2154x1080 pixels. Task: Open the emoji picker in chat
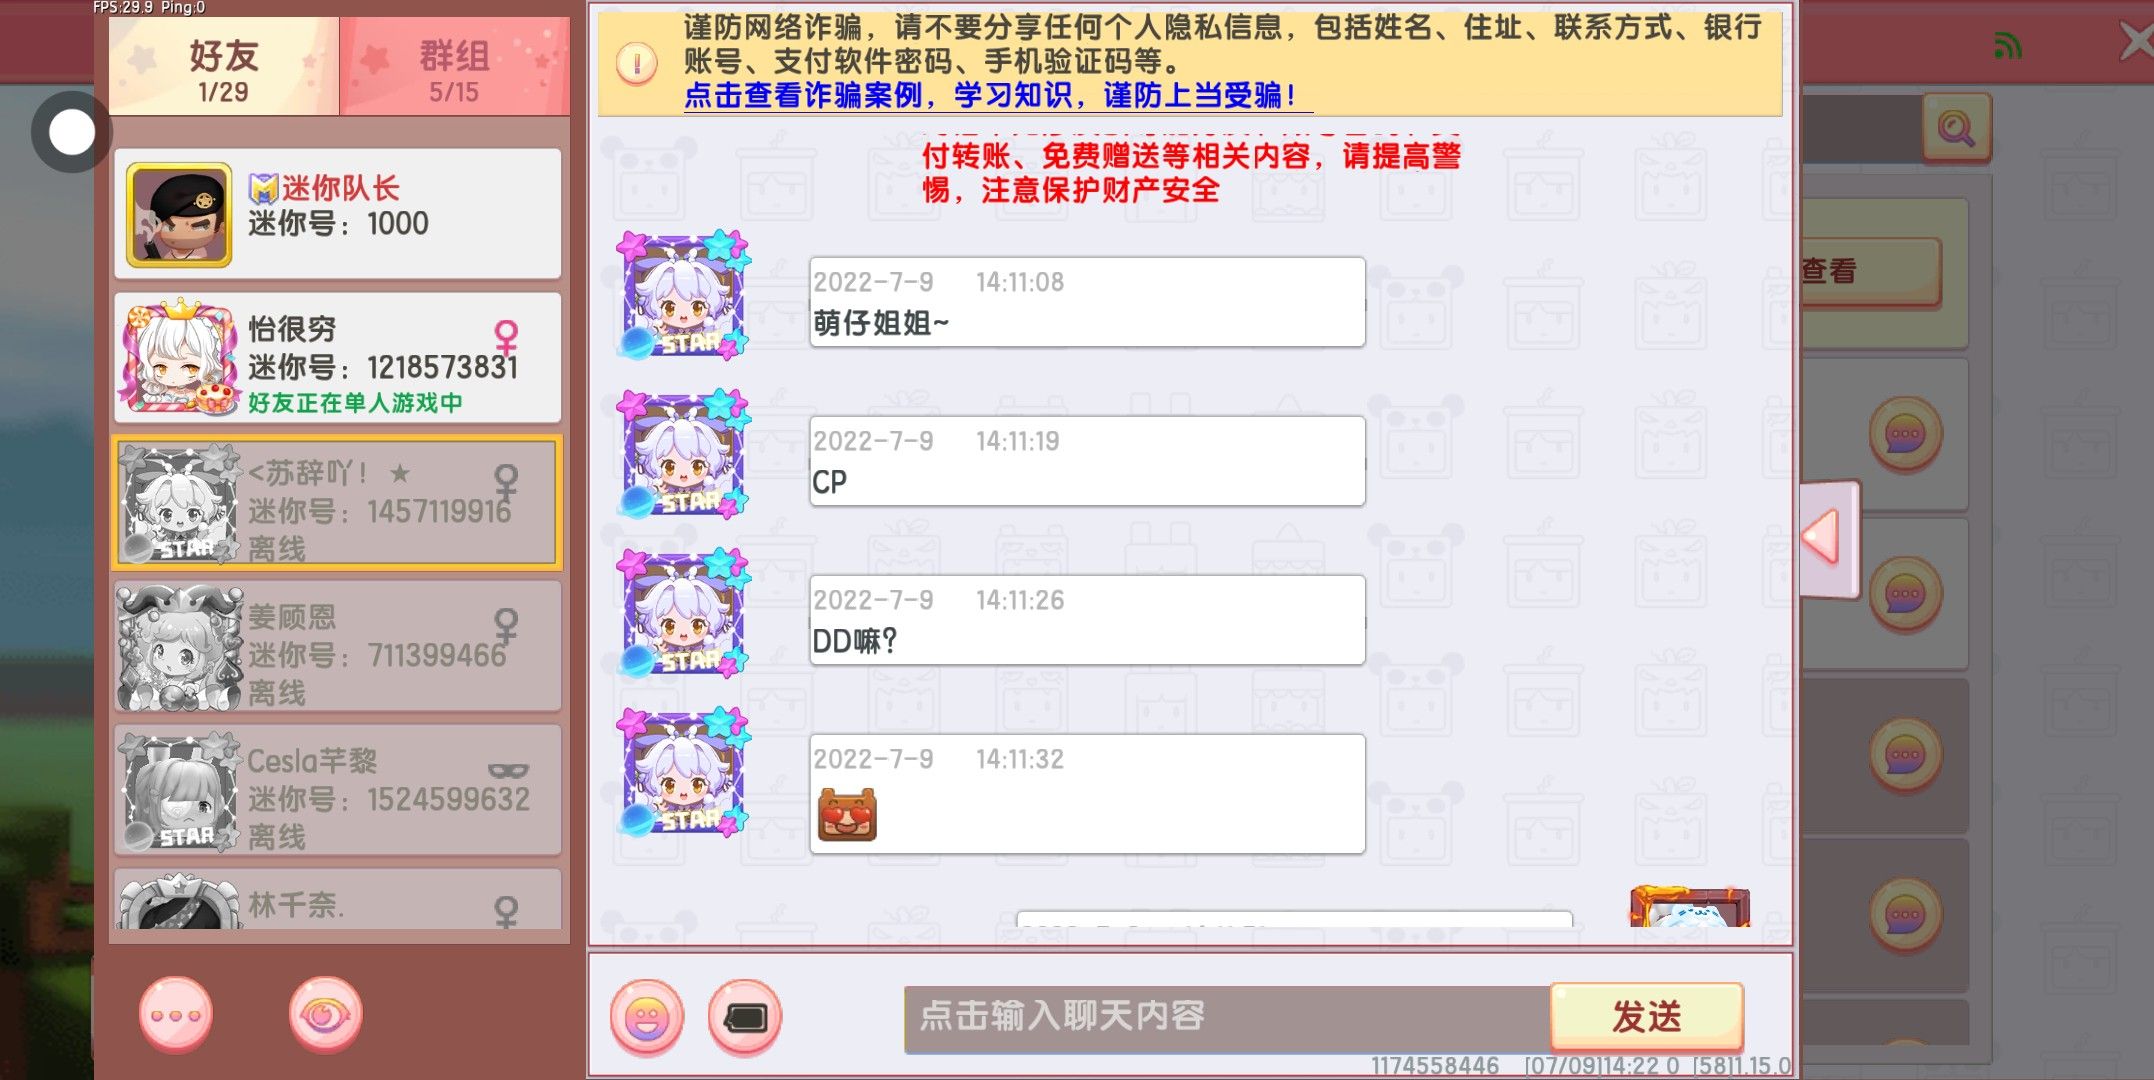(x=647, y=1018)
